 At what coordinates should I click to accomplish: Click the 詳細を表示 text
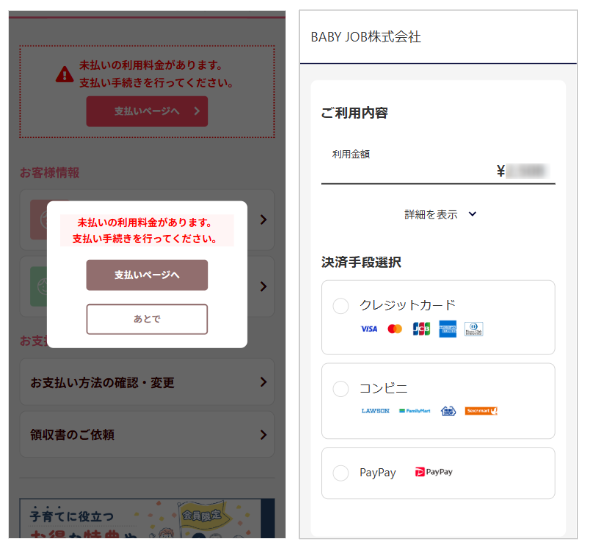(x=431, y=214)
